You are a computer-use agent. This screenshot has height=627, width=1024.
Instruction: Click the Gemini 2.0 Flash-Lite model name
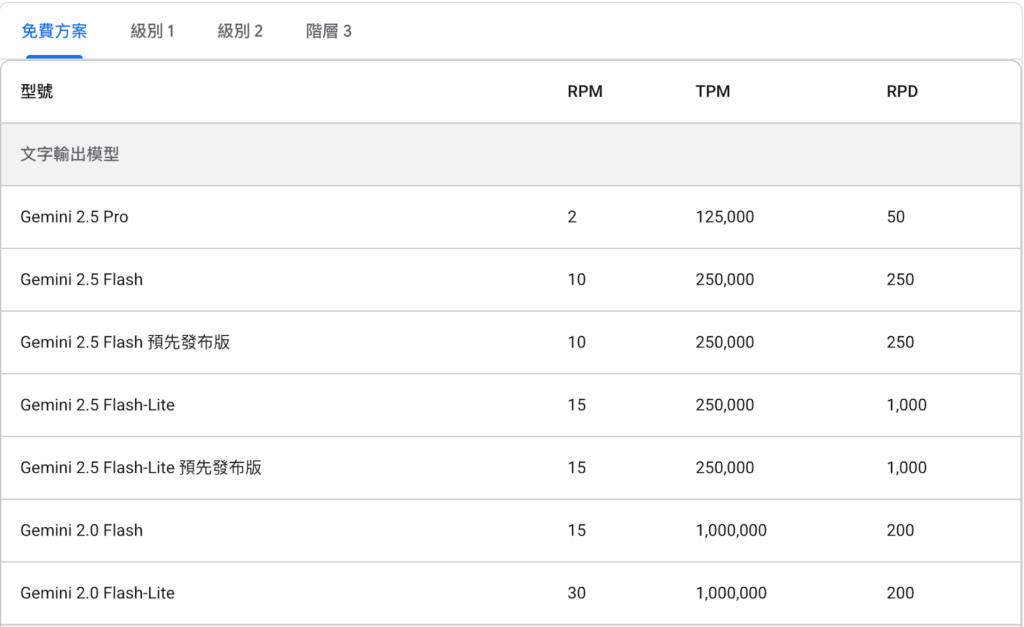pos(97,593)
